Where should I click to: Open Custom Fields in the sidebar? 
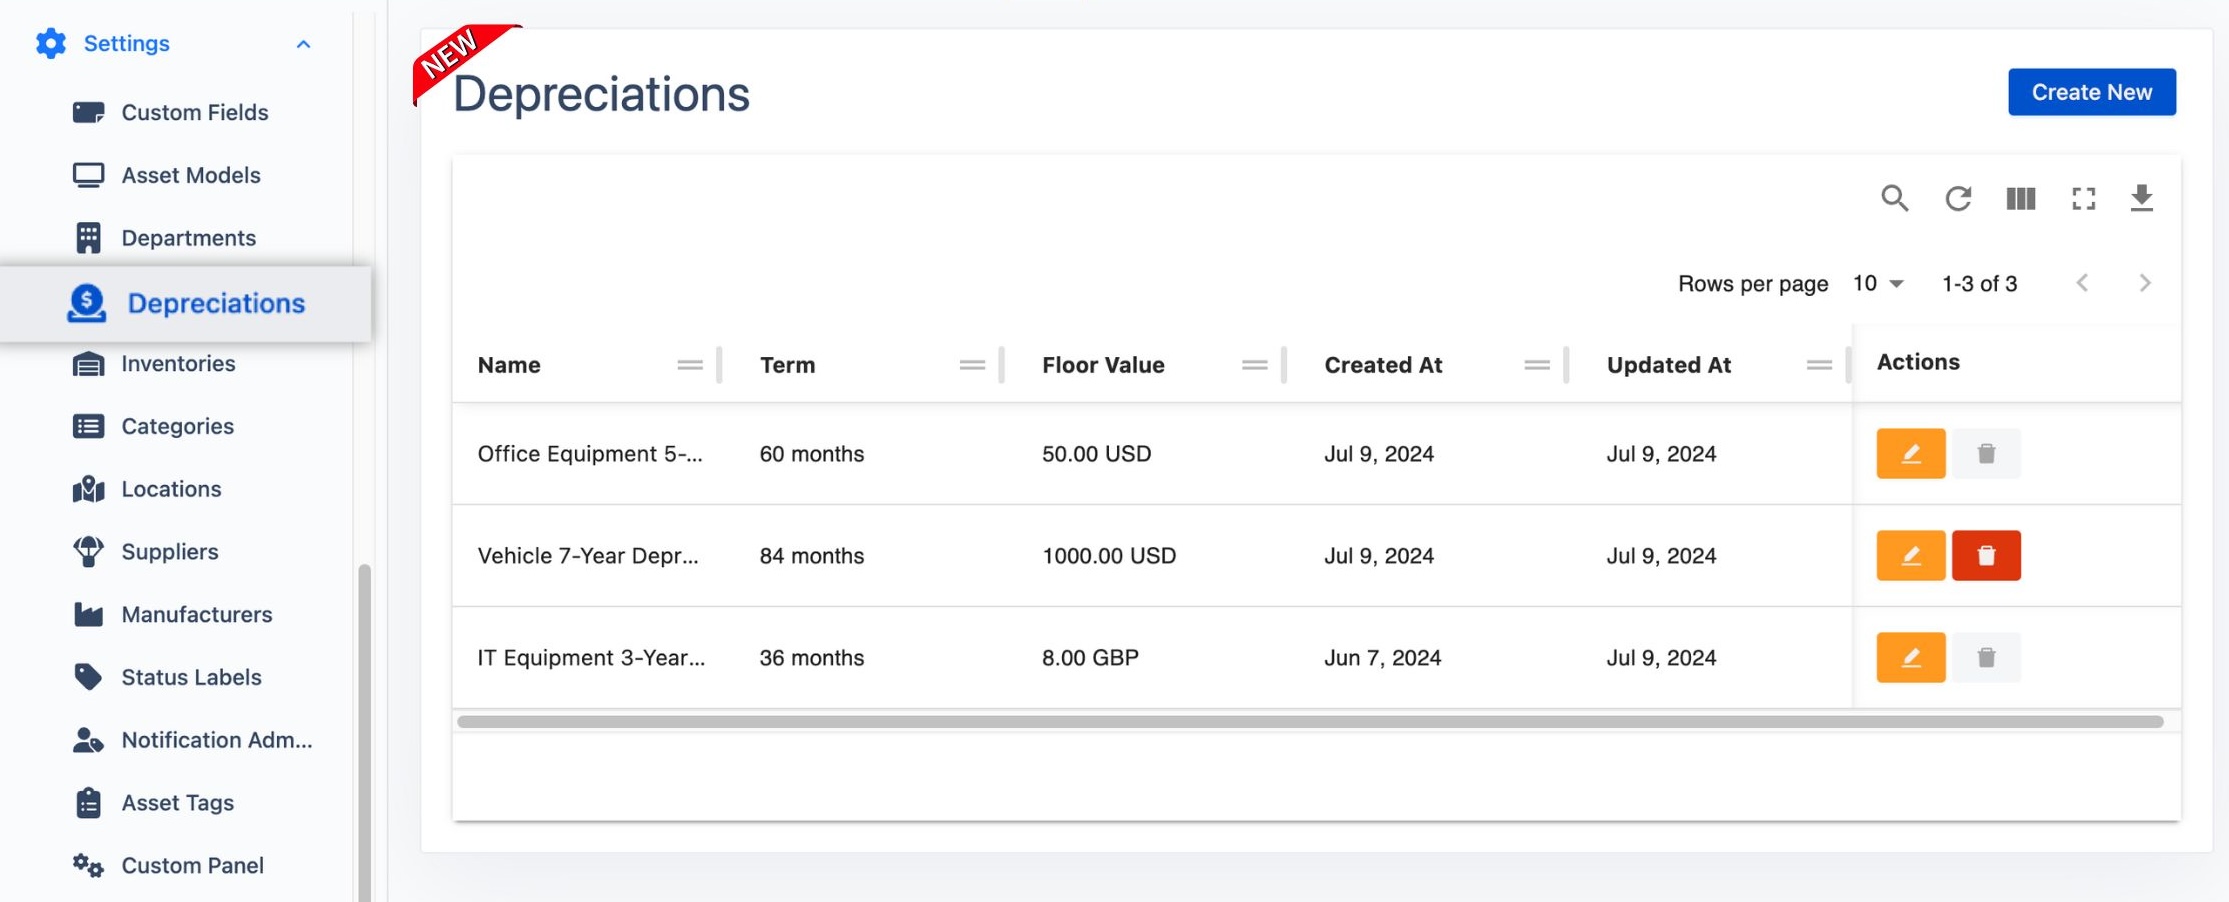pyautogui.click(x=194, y=112)
